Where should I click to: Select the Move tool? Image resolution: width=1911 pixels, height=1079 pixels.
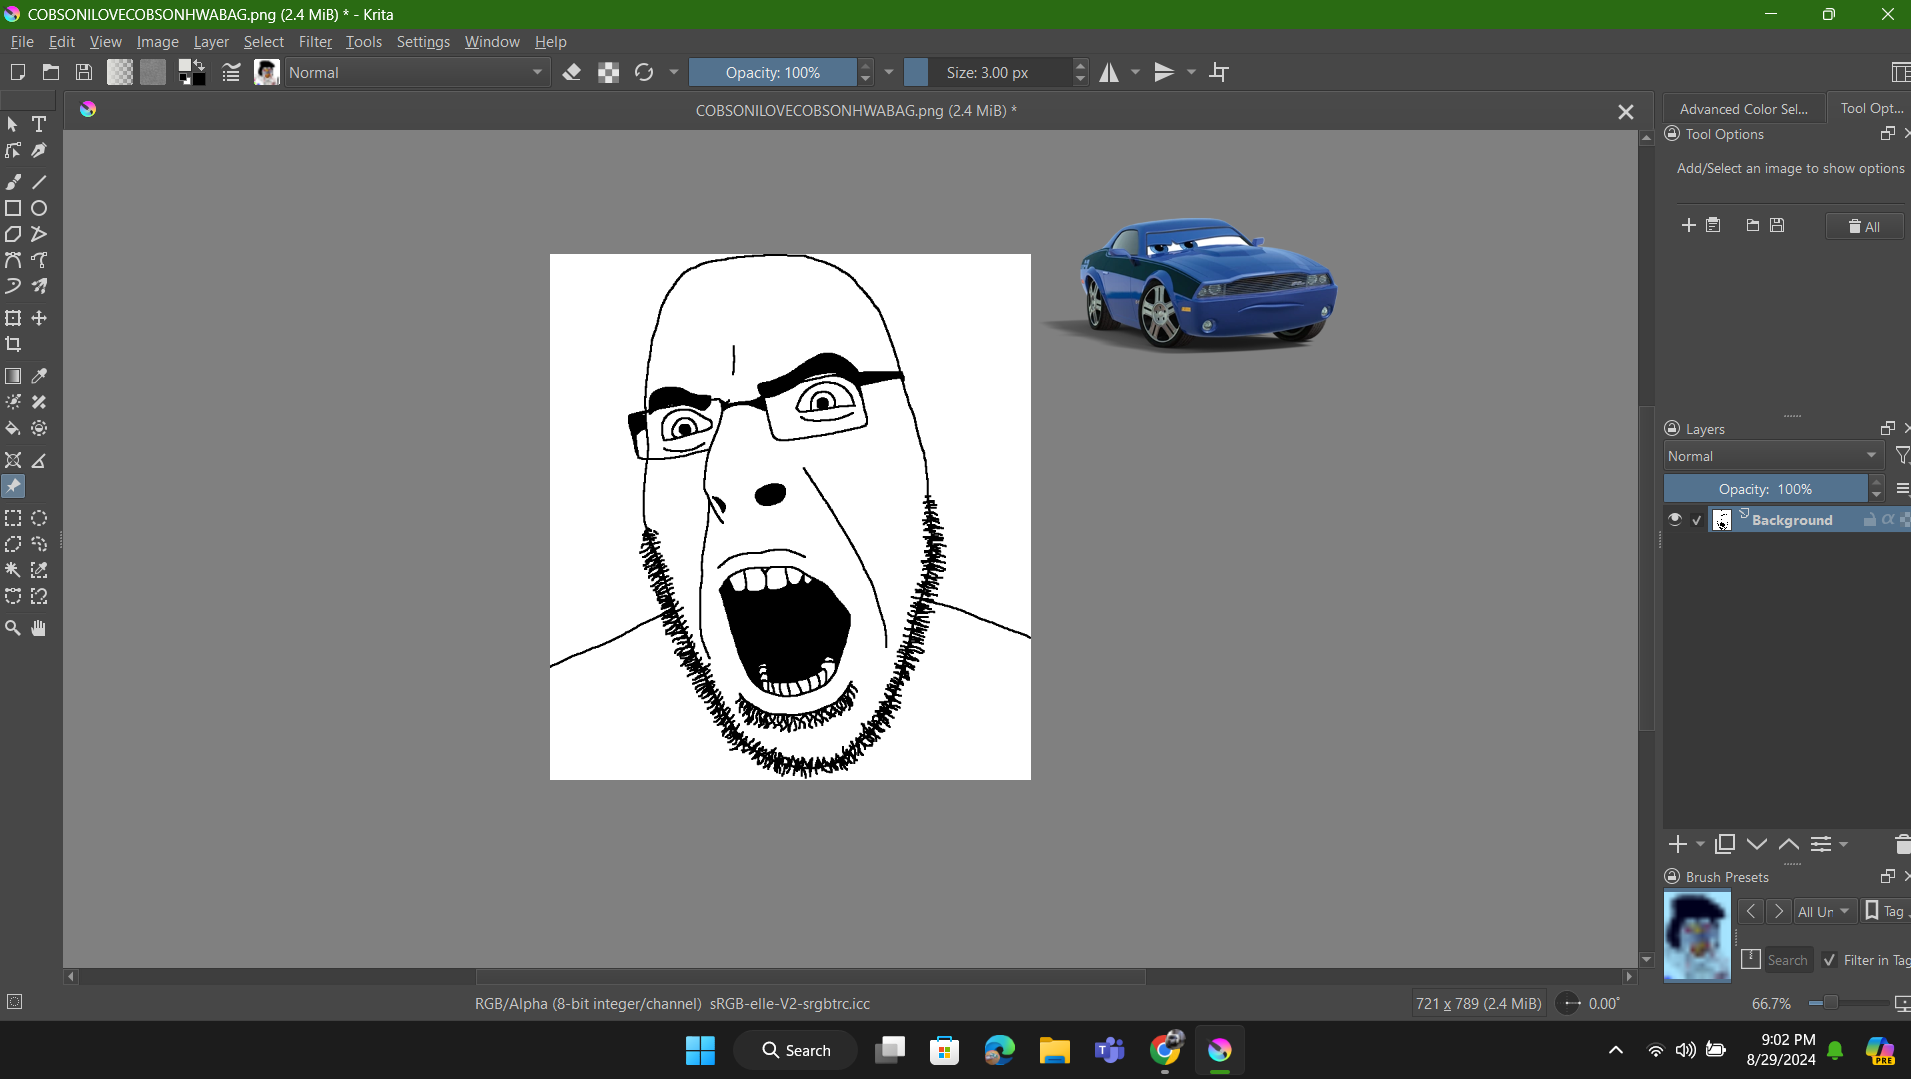click(39, 318)
